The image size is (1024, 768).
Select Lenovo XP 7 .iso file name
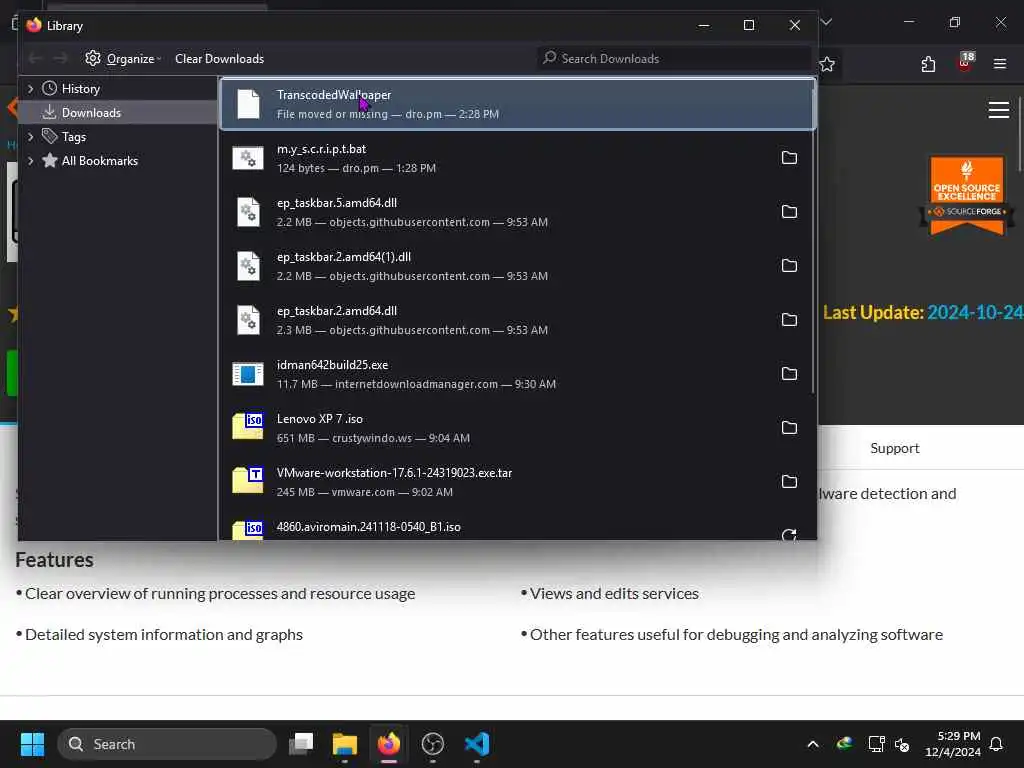(319, 419)
